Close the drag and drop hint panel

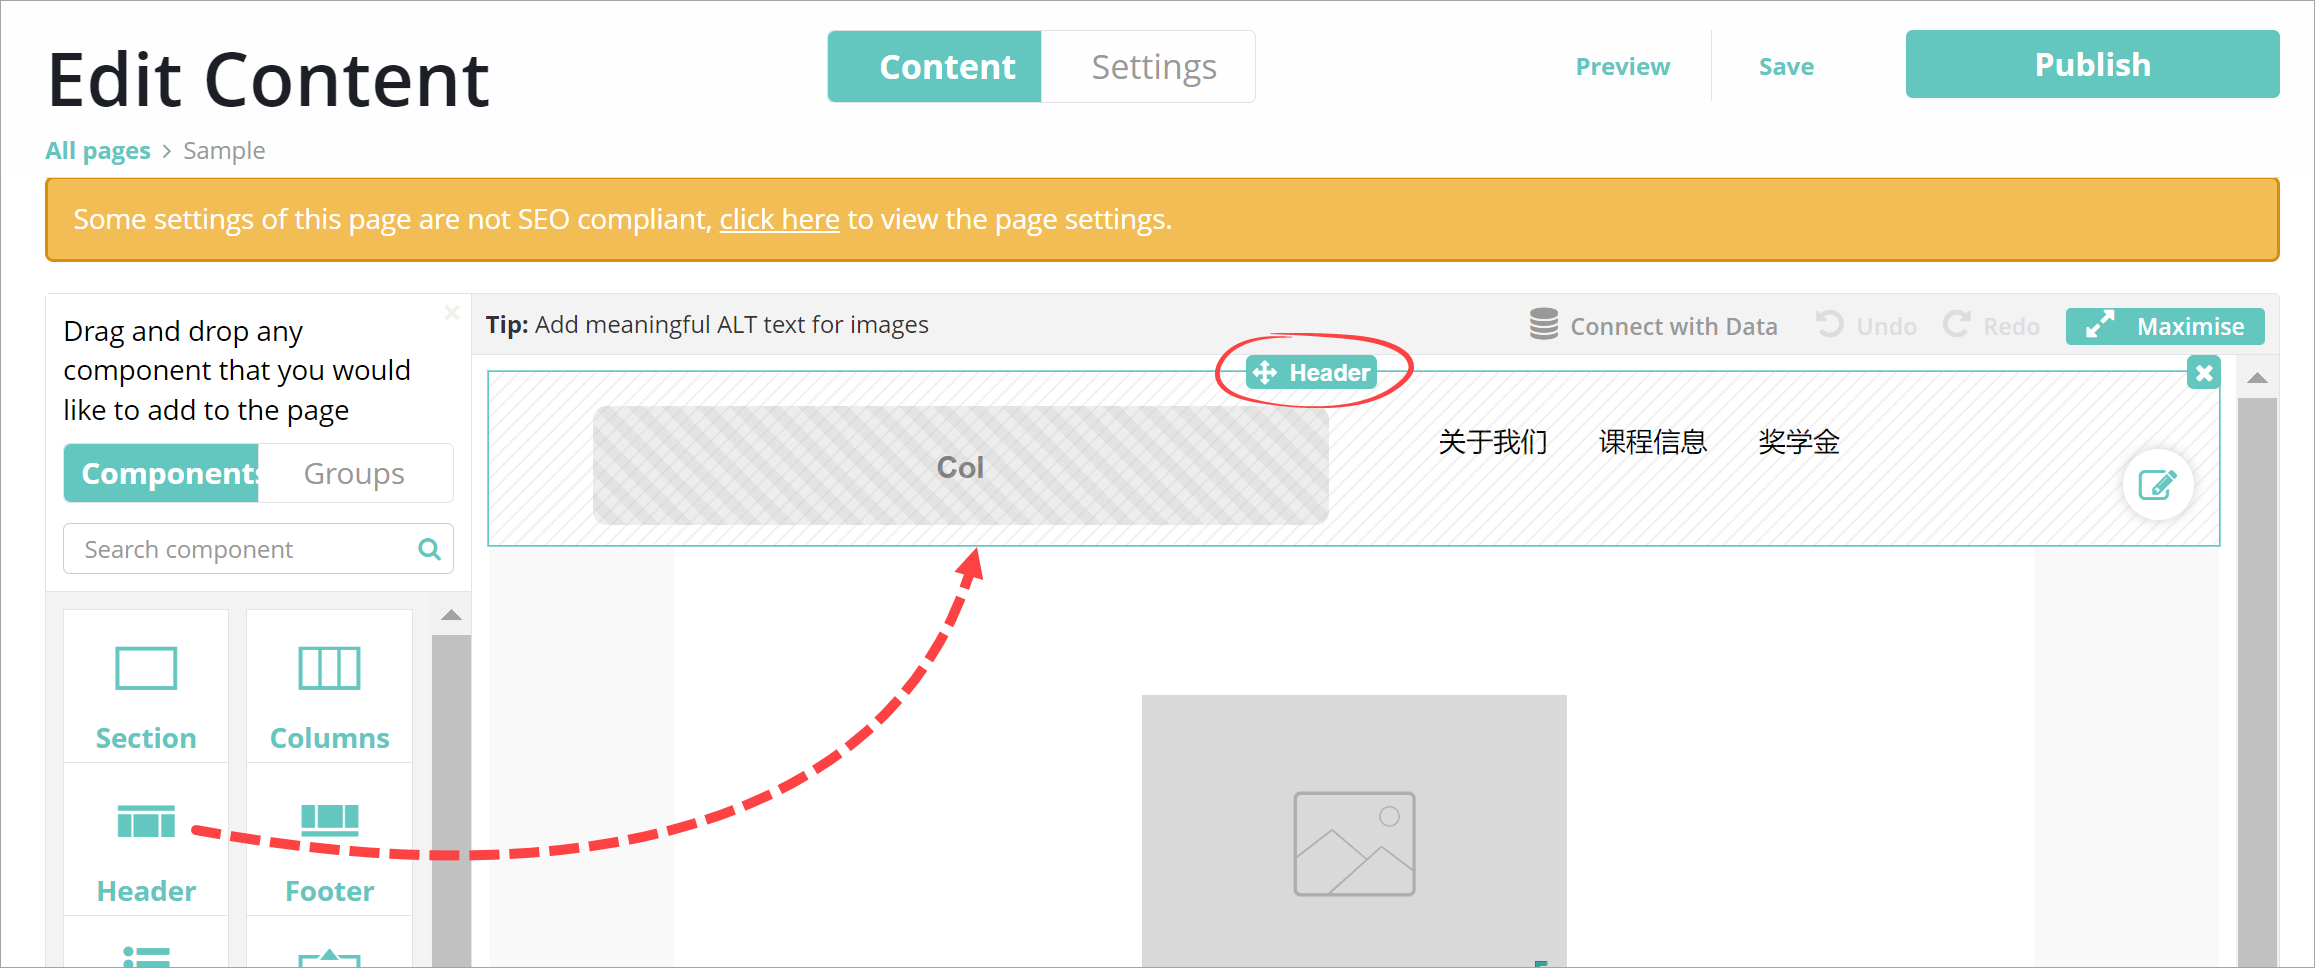452,313
